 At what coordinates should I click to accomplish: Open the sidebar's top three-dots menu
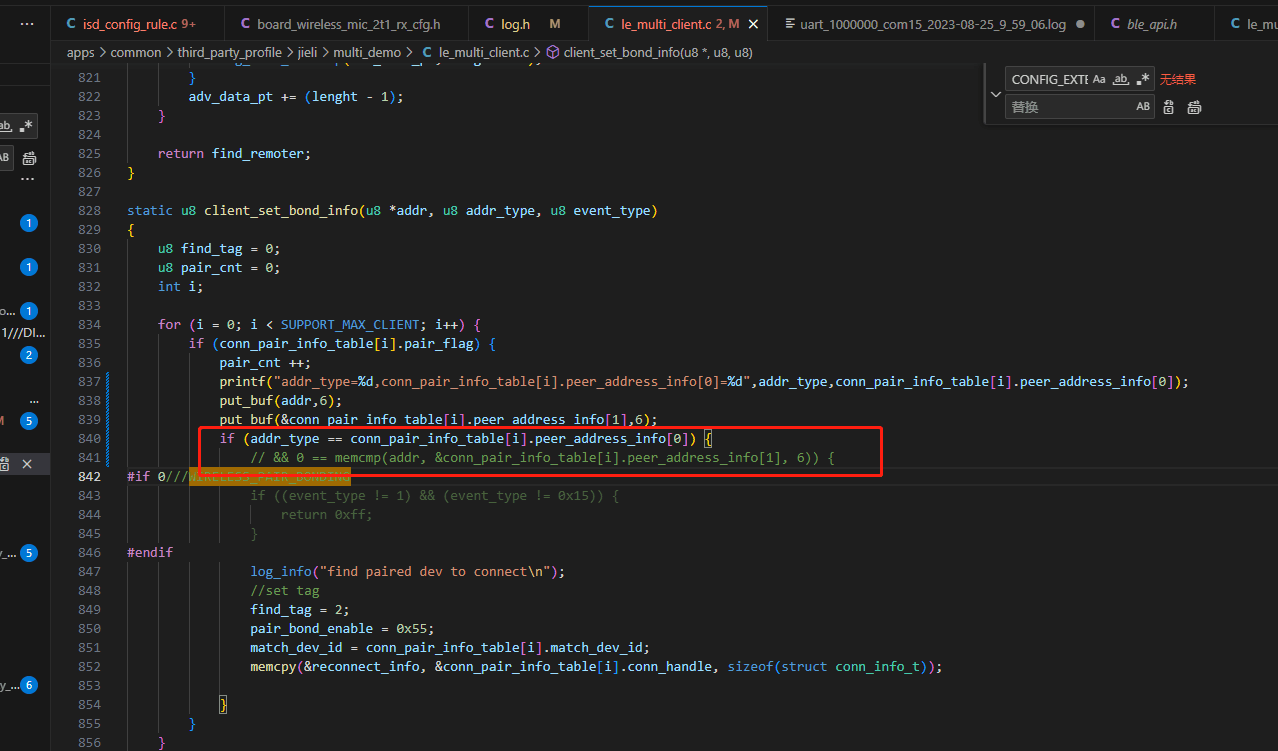coord(27,23)
